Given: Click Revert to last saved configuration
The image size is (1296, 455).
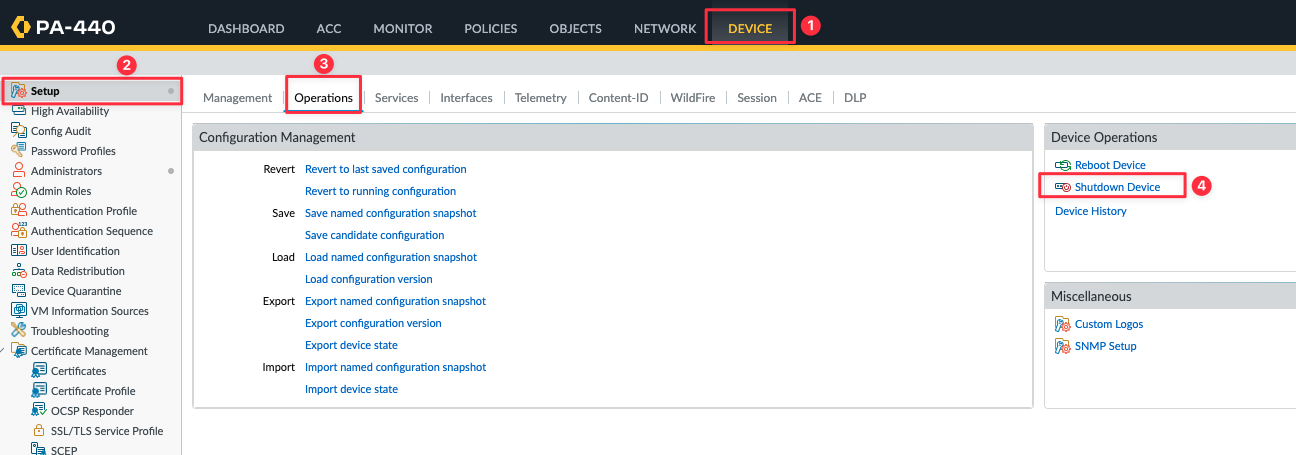Looking at the screenshot, I should (386, 169).
